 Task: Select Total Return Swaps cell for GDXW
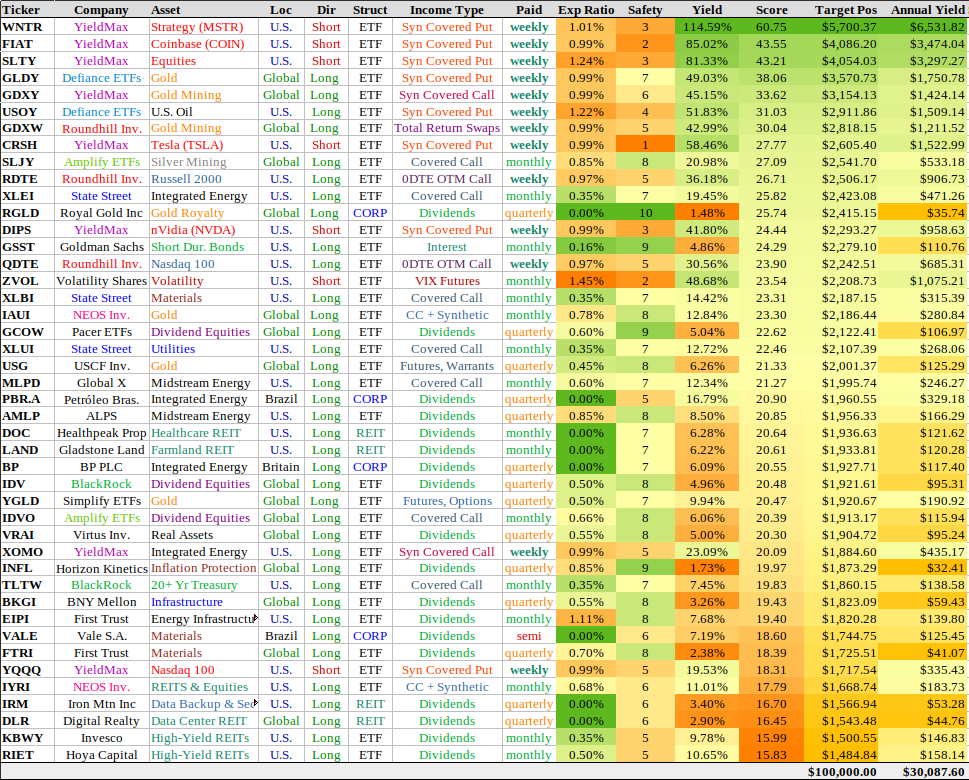447,128
